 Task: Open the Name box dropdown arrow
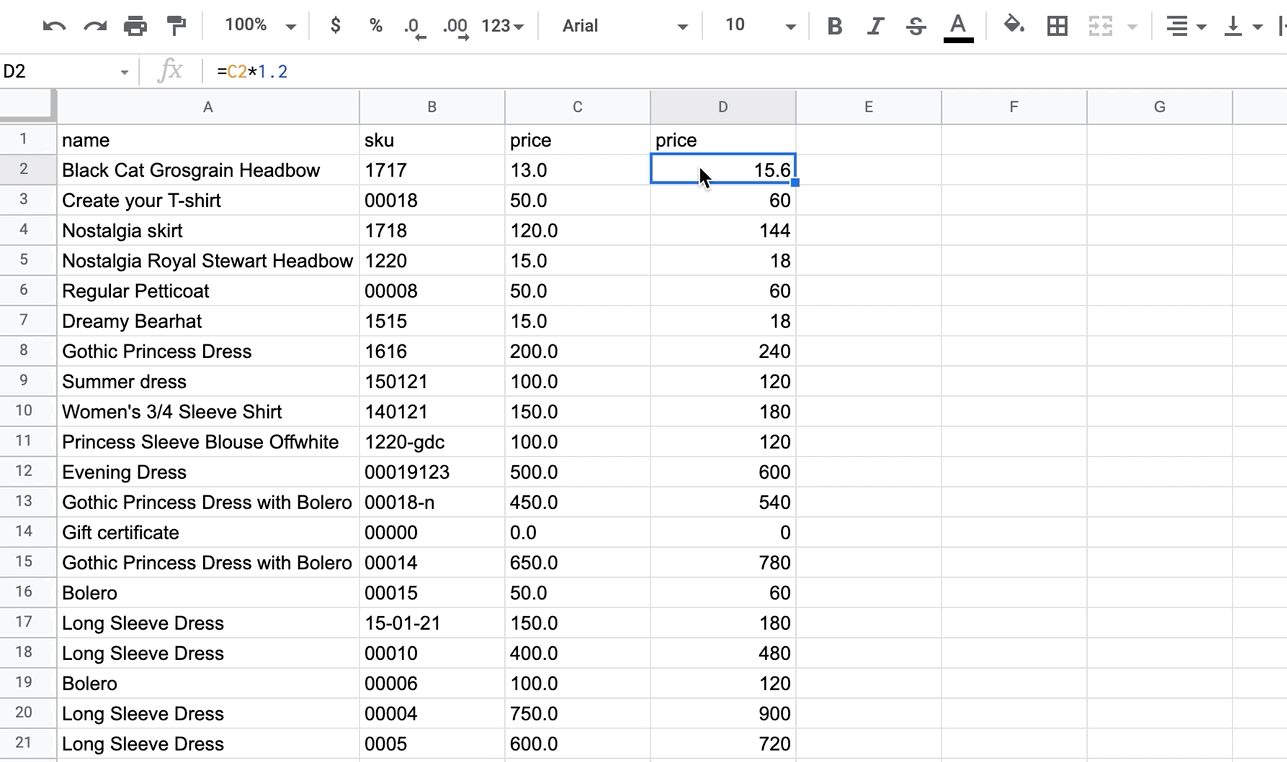[x=125, y=72]
